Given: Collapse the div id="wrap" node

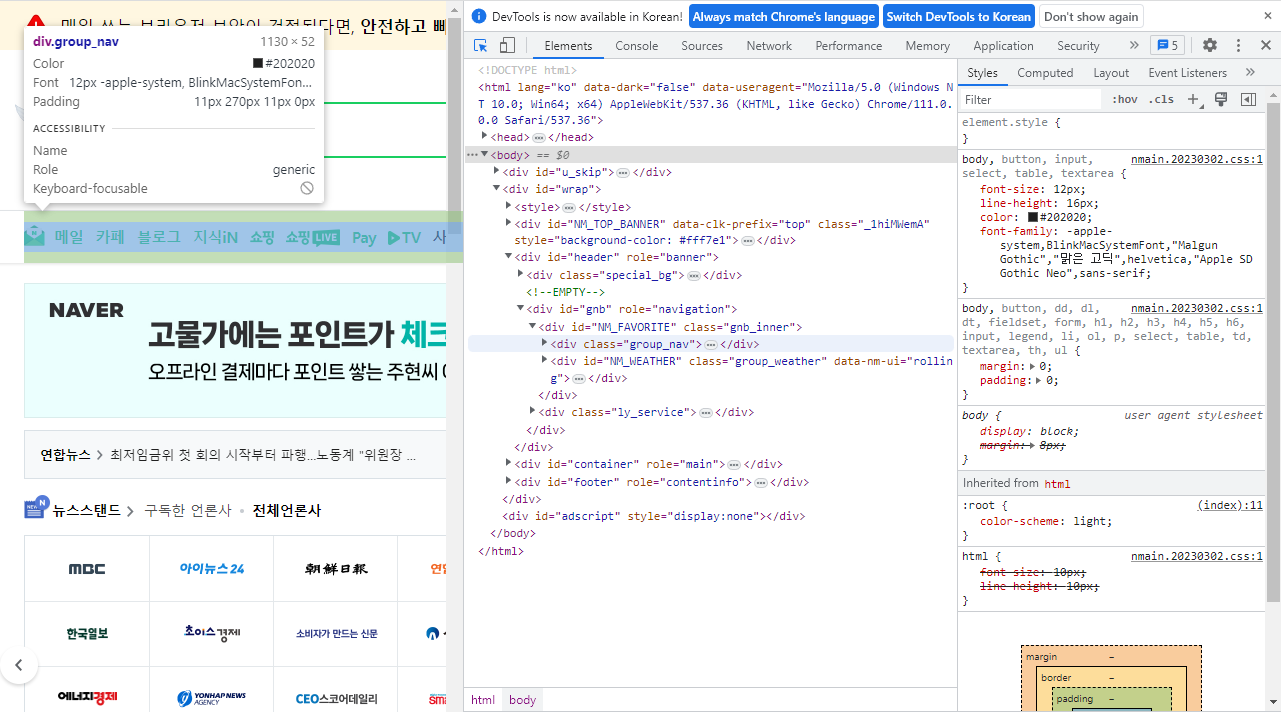Looking at the screenshot, I should (x=496, y=189).
